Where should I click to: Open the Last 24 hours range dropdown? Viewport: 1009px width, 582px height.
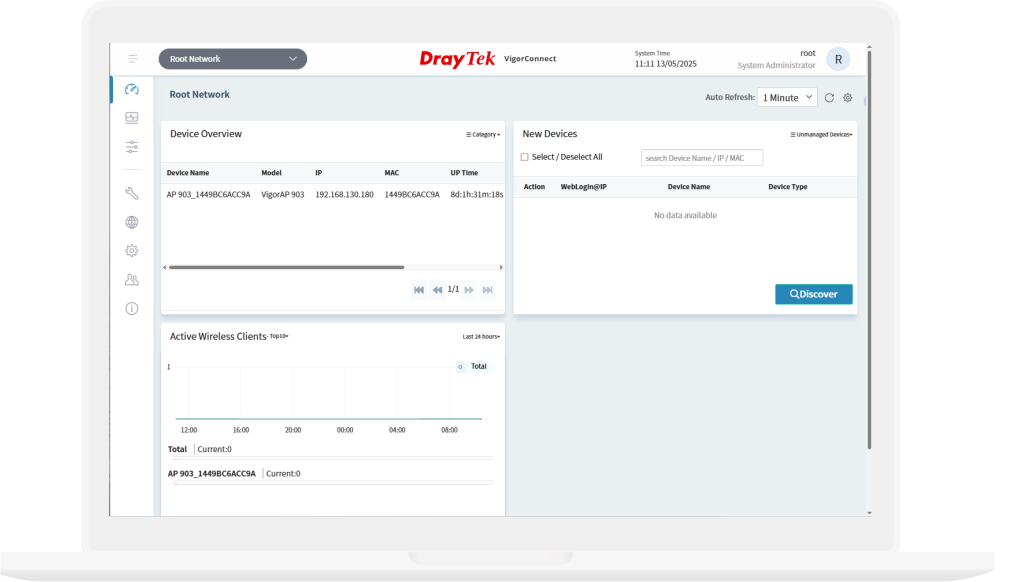(x=481, y=337)
